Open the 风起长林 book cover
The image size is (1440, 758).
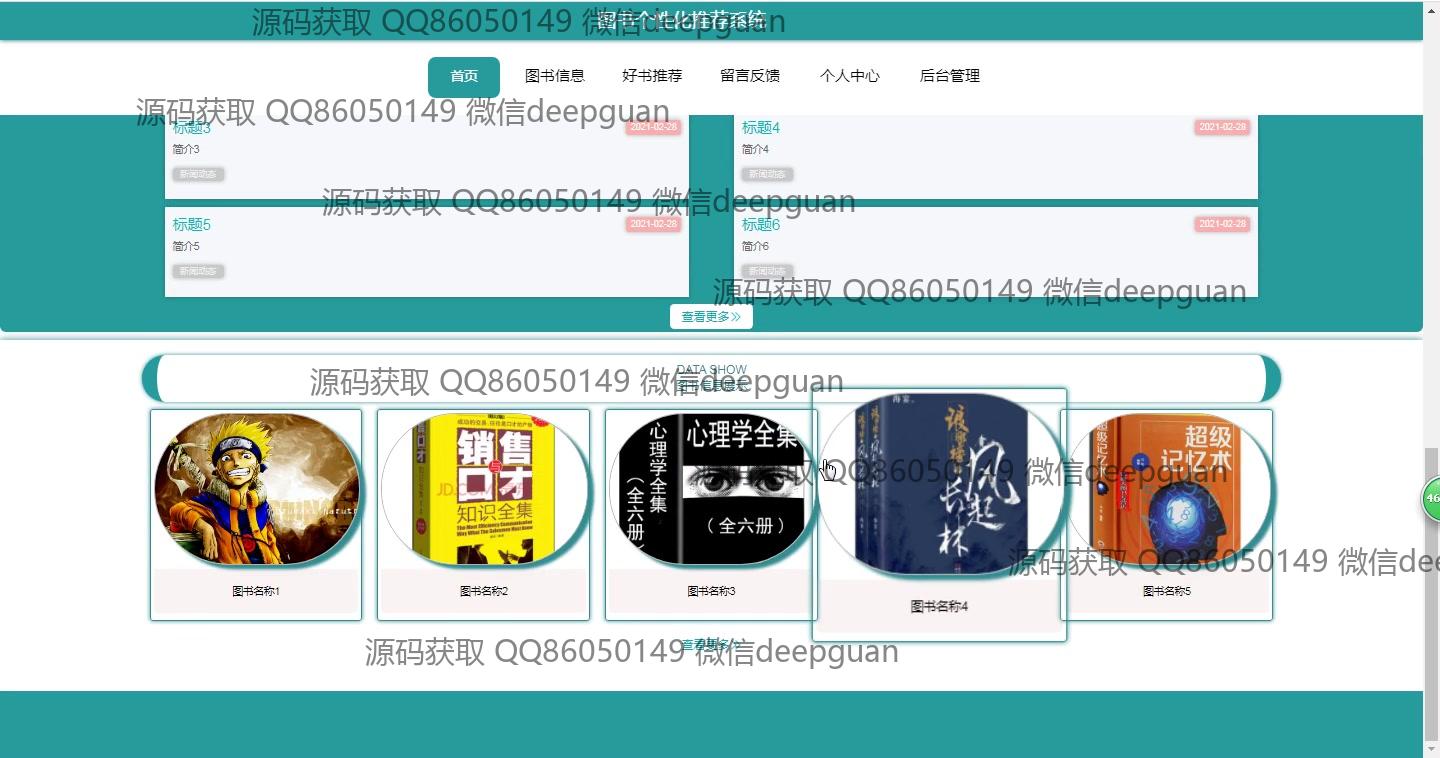pos(939,485)
